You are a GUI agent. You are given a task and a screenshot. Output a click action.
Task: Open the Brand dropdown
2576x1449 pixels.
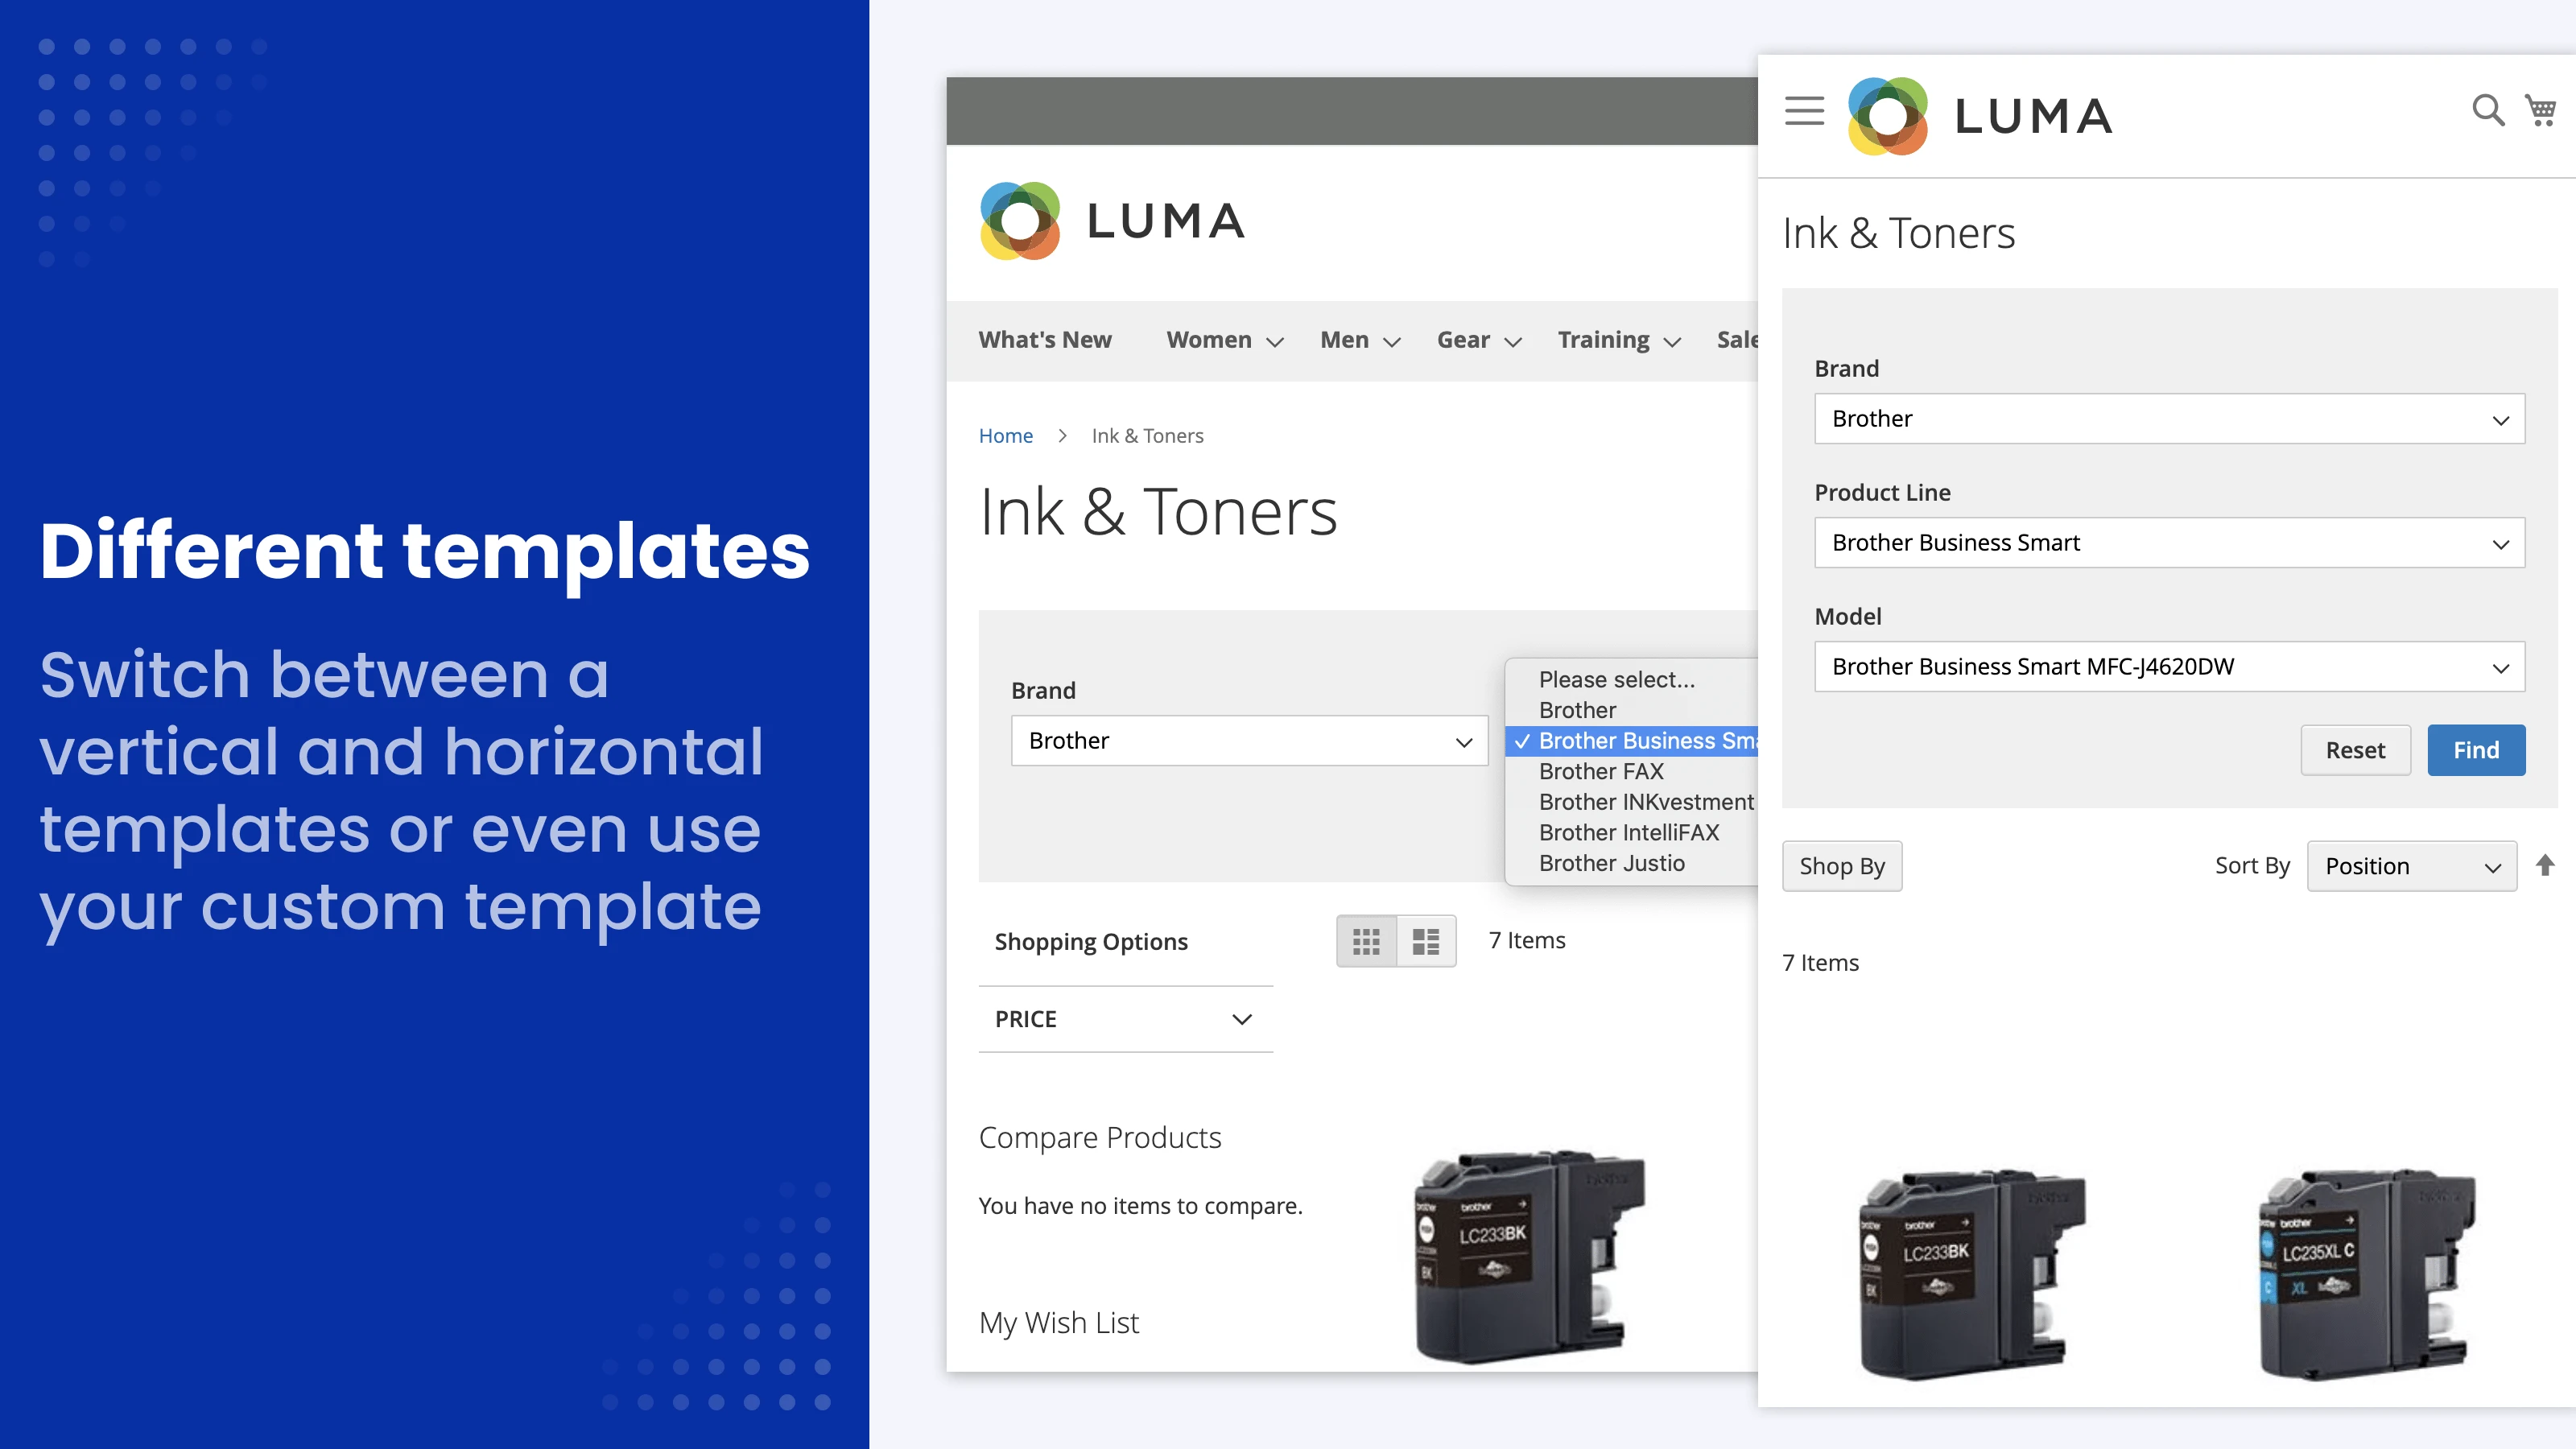click(x=2168, y=419)
